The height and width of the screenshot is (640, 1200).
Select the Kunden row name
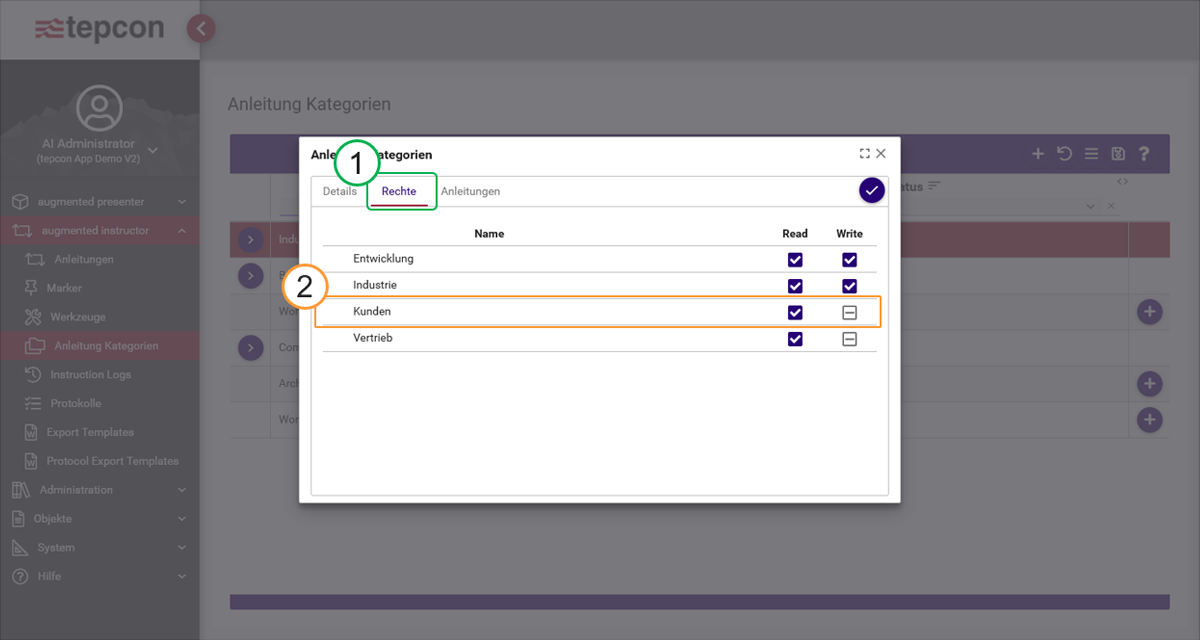pos(372,313)
